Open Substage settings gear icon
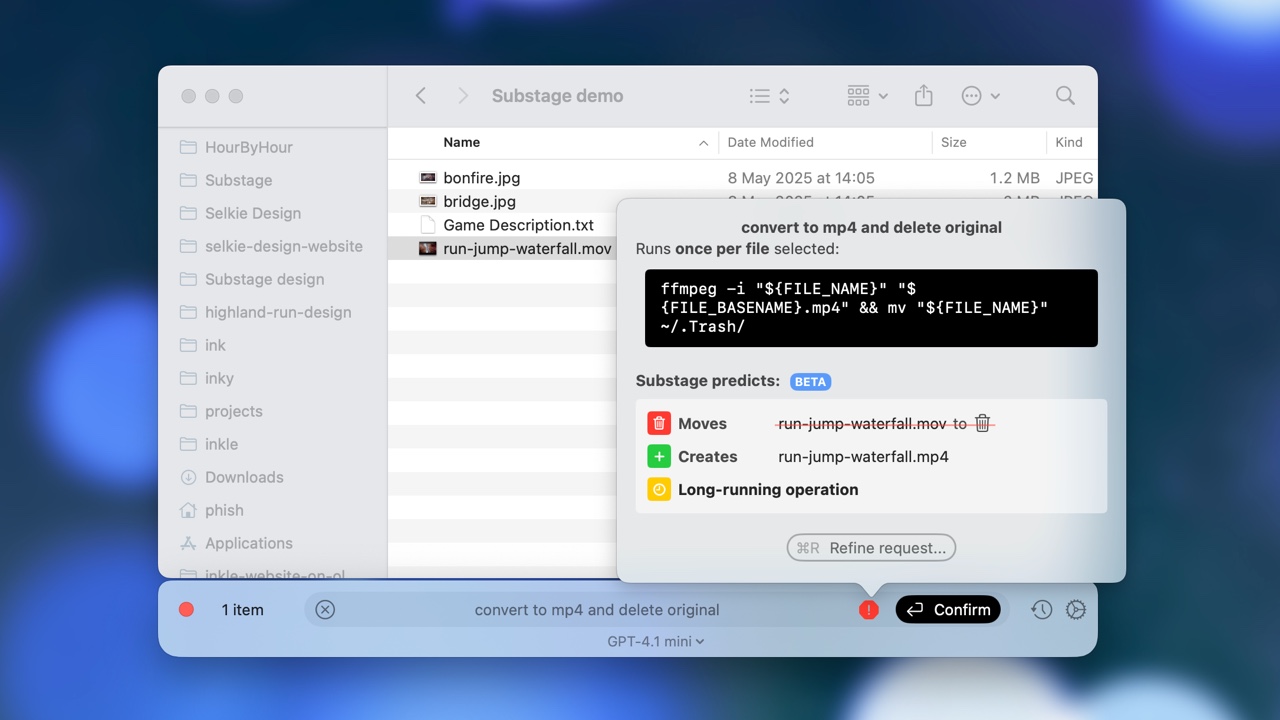This screenshot has width=1280, height=720. click(x=1076, y=610)
